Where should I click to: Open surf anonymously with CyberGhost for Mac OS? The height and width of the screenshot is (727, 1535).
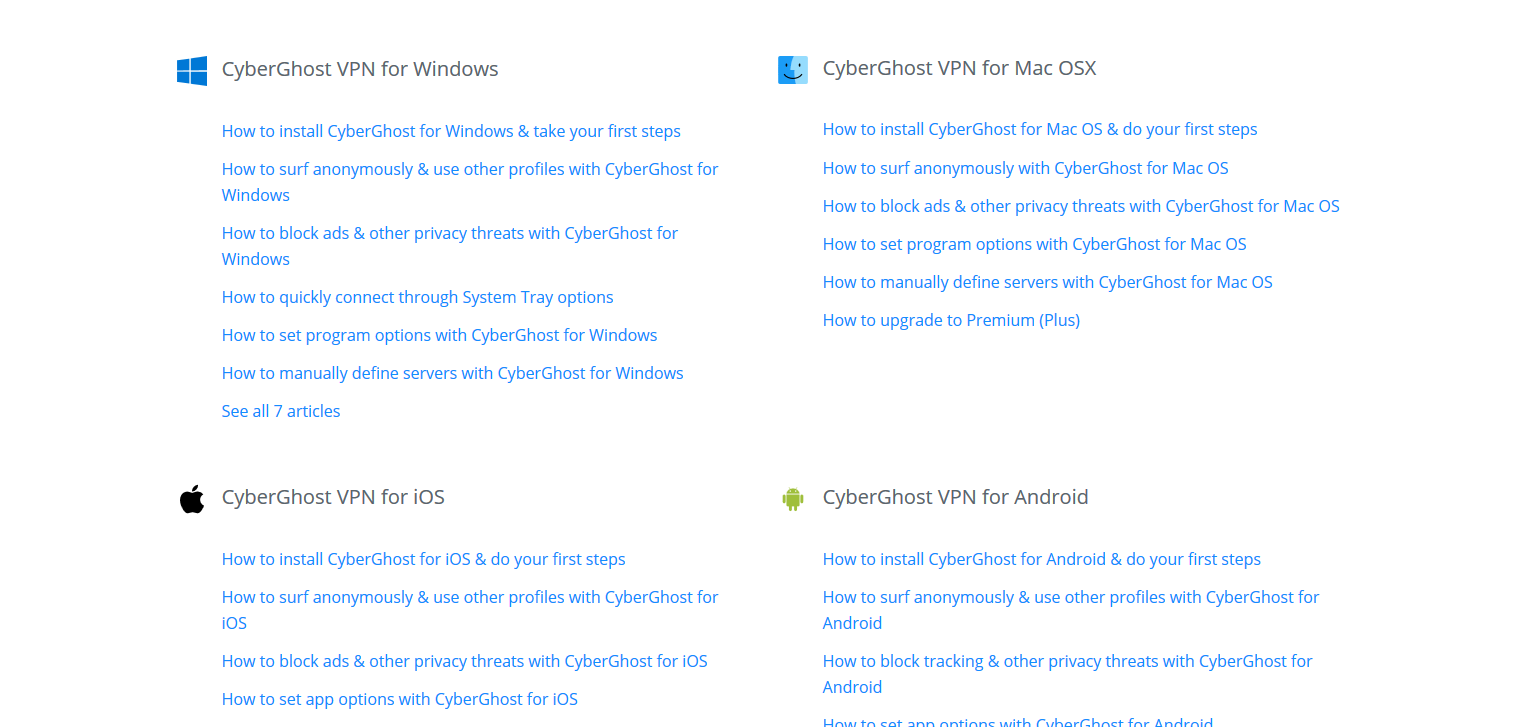tap(1026, 168)
